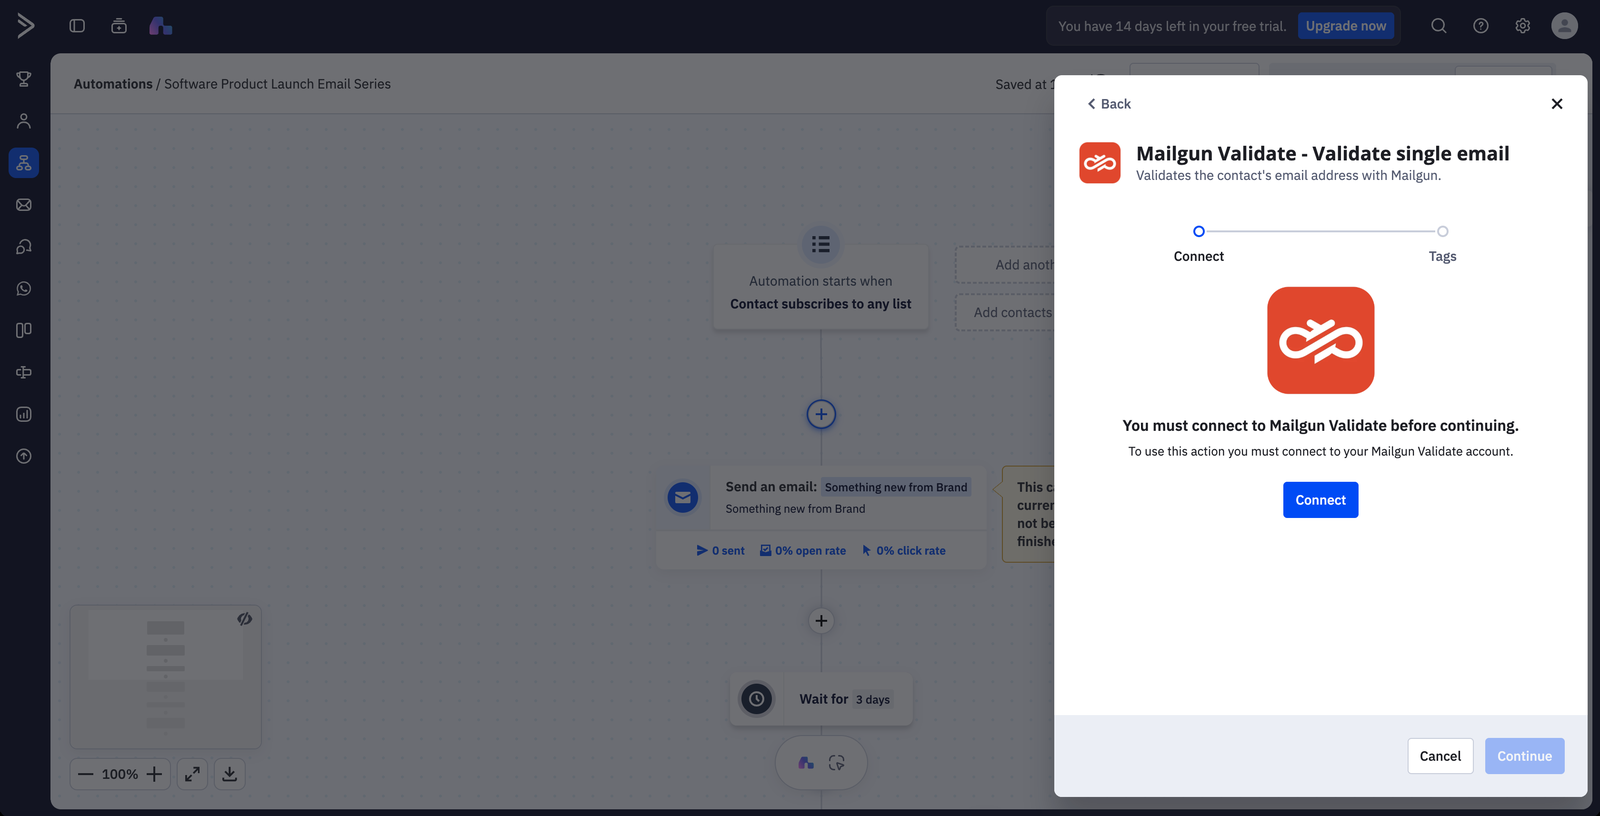The width and height of the screenshot is (1600, 816).
Task: Open user profile avatar
Action: pyautogui.click(x=1565, y=26)
